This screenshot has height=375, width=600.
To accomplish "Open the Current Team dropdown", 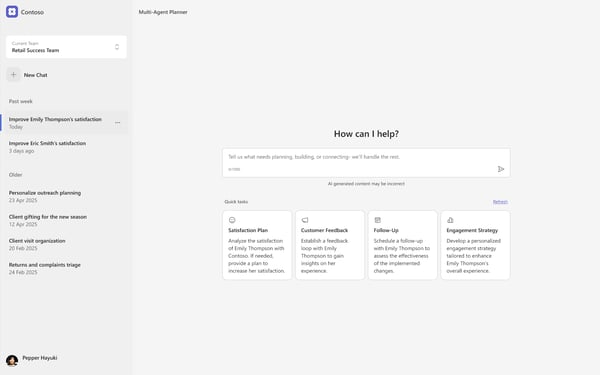I will click(x=66, y=47).
